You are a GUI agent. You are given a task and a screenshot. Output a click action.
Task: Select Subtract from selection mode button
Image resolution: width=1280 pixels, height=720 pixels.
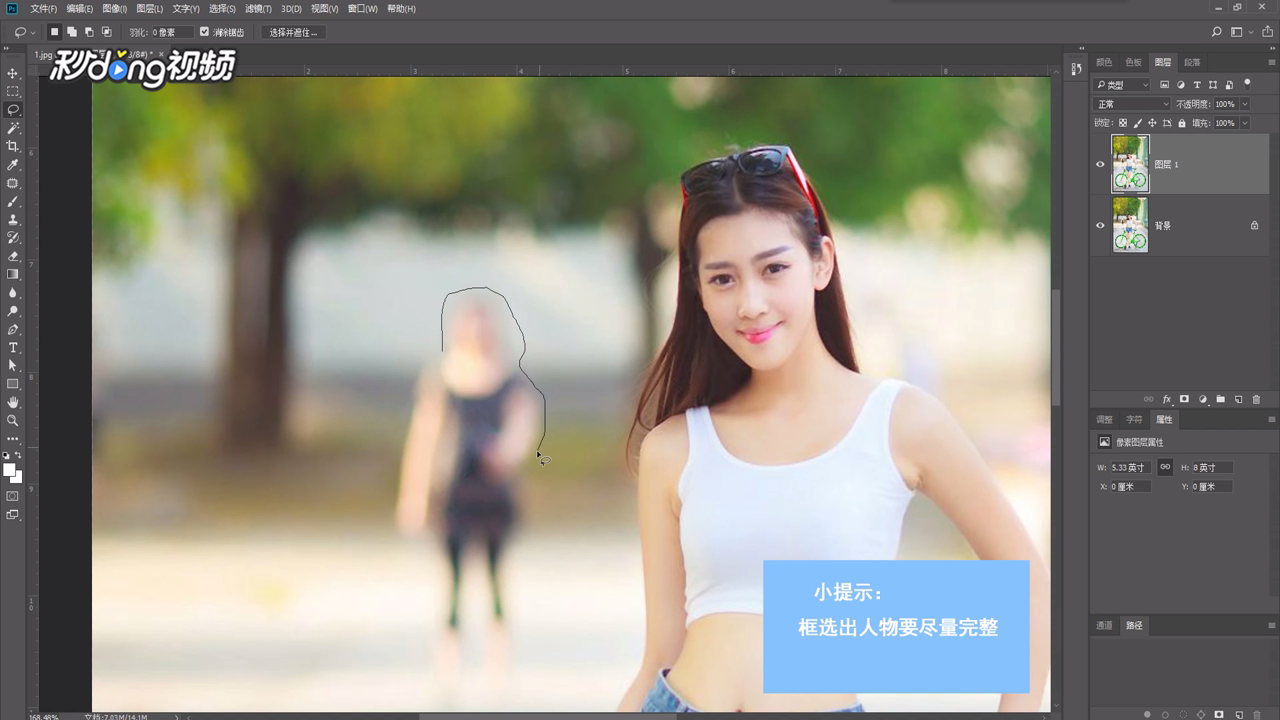[x=89, y=32]
